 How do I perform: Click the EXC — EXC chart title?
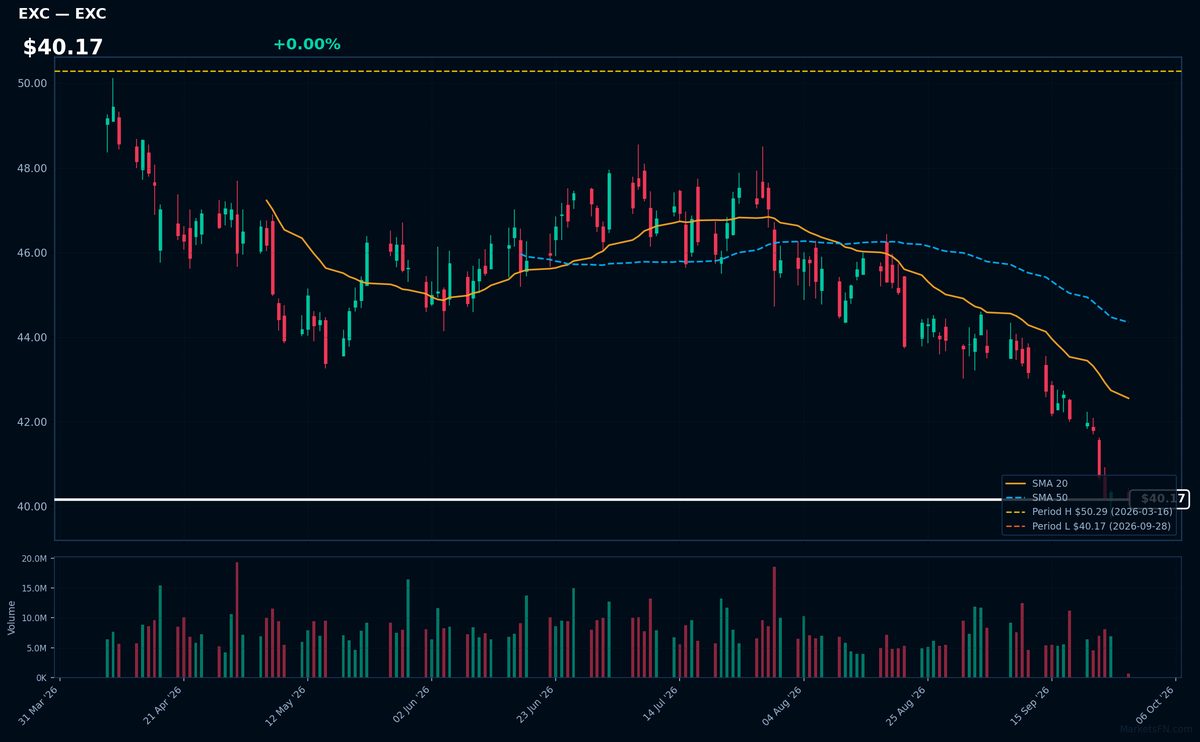[62, 14]
